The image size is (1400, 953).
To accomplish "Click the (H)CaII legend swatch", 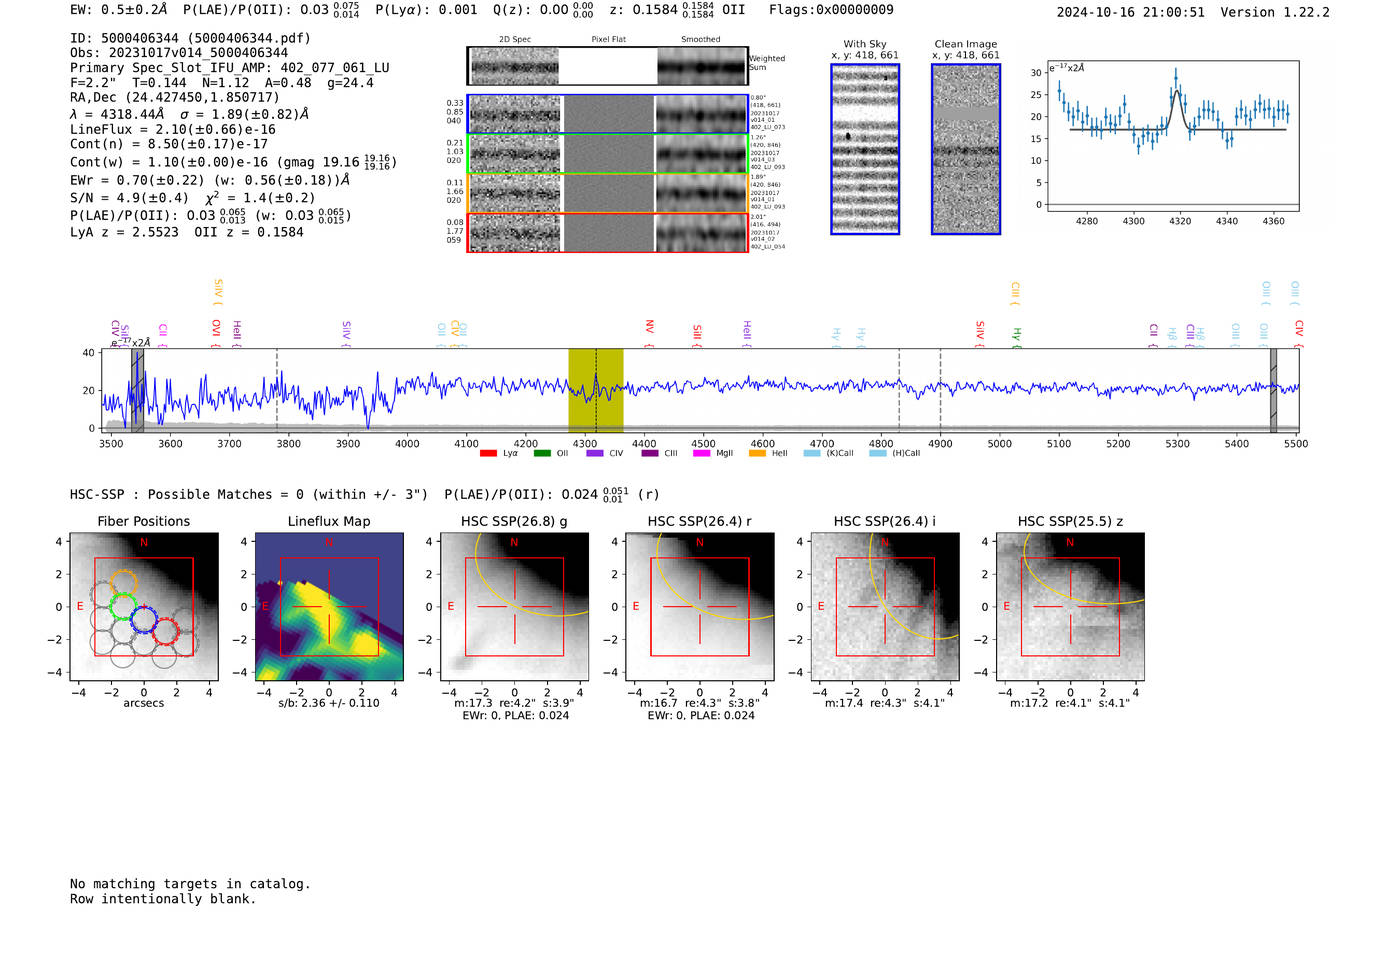I will coord(878,454).
